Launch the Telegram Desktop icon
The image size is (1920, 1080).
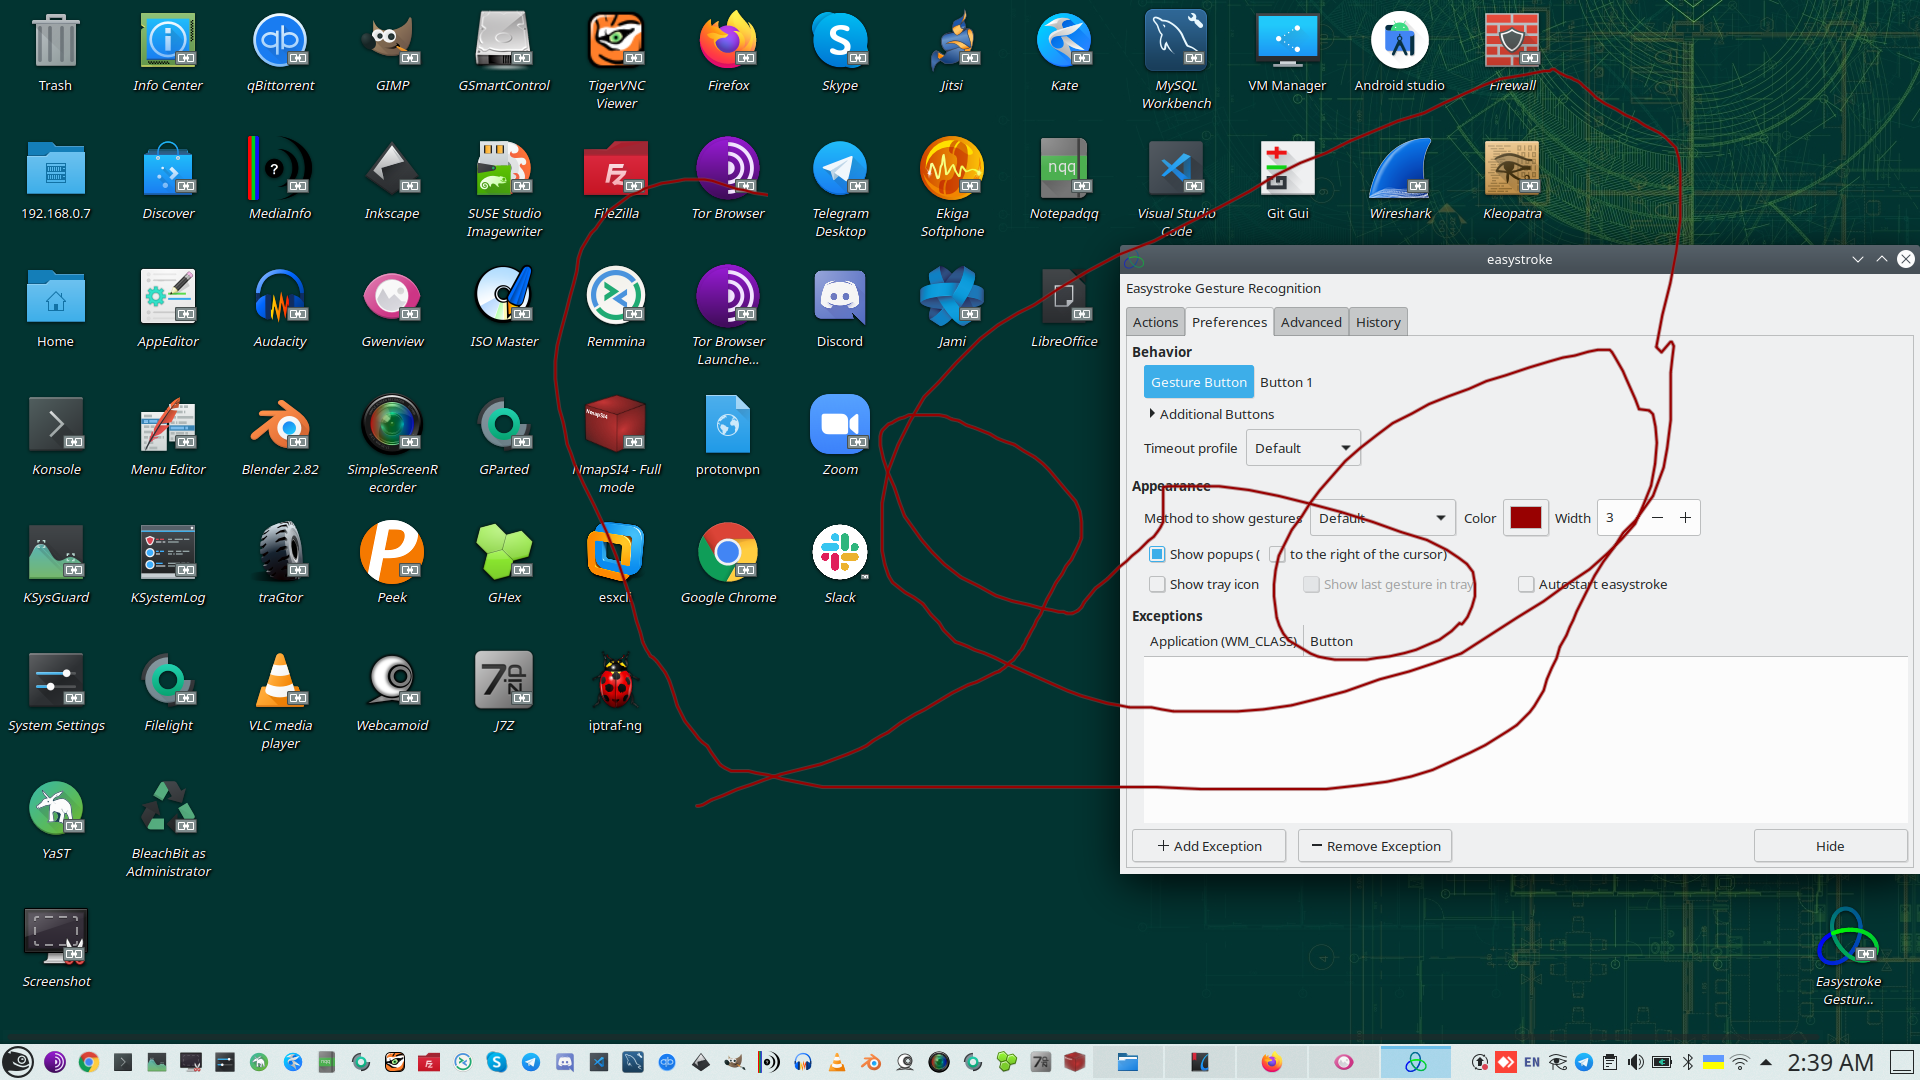pyautogui.click(x=840, y=172)
